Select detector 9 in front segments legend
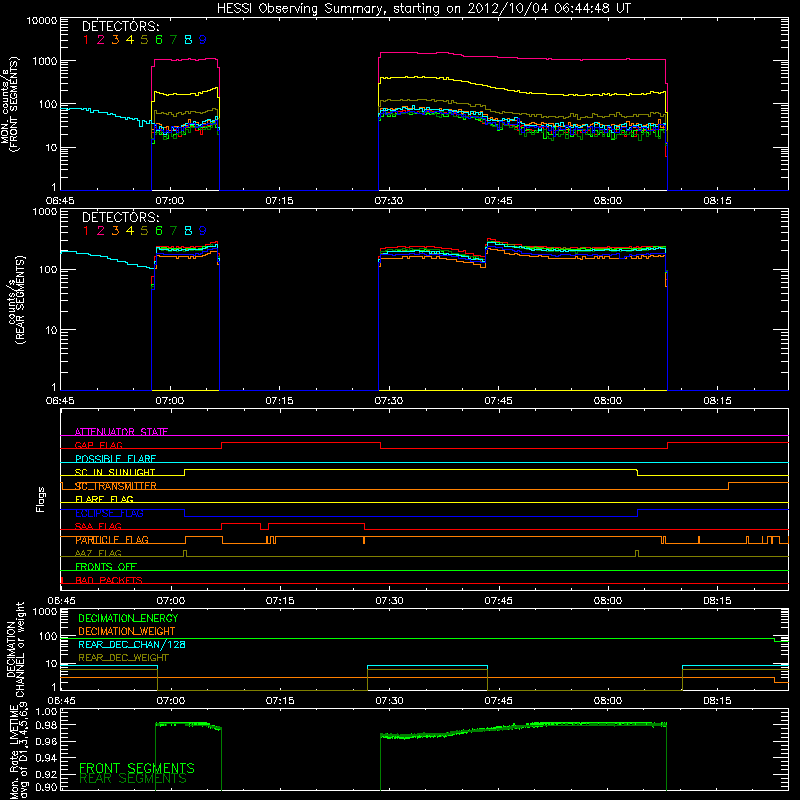 203,40
